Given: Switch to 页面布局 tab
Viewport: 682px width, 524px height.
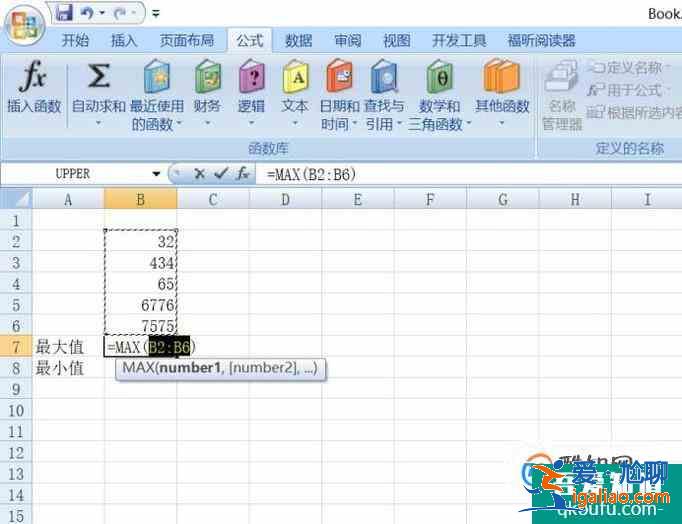Looking at the screenshot, I should pos(187,40).
